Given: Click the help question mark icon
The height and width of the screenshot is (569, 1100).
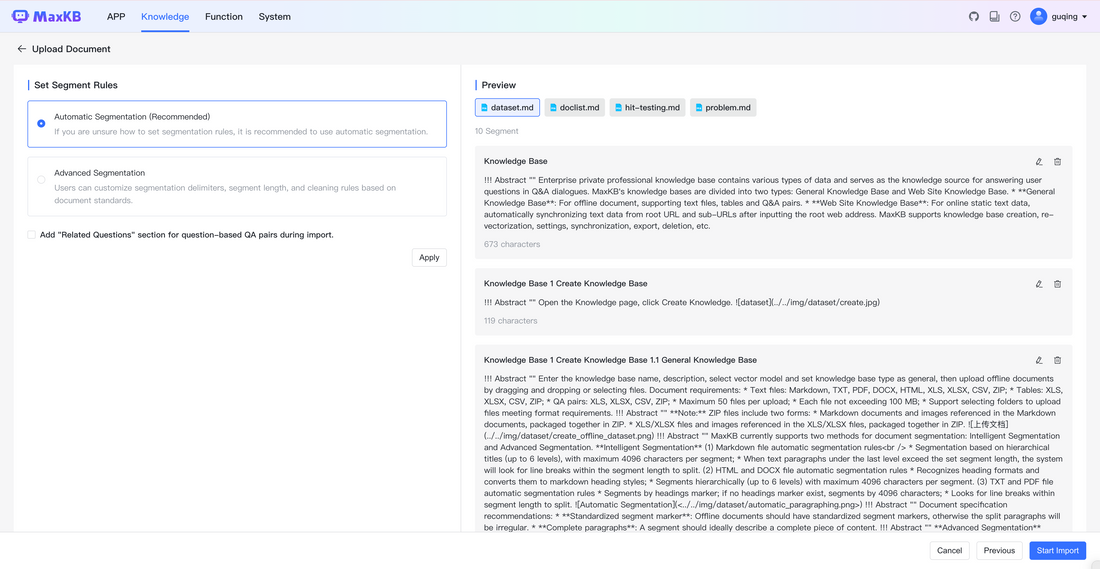Looking at the screenshot, I should [x=1015, y=16].
